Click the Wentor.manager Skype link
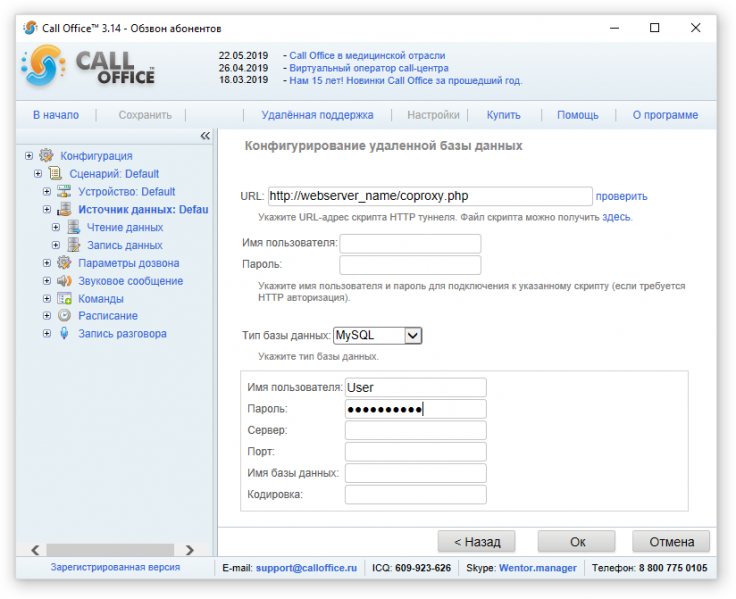 (537, 568)
